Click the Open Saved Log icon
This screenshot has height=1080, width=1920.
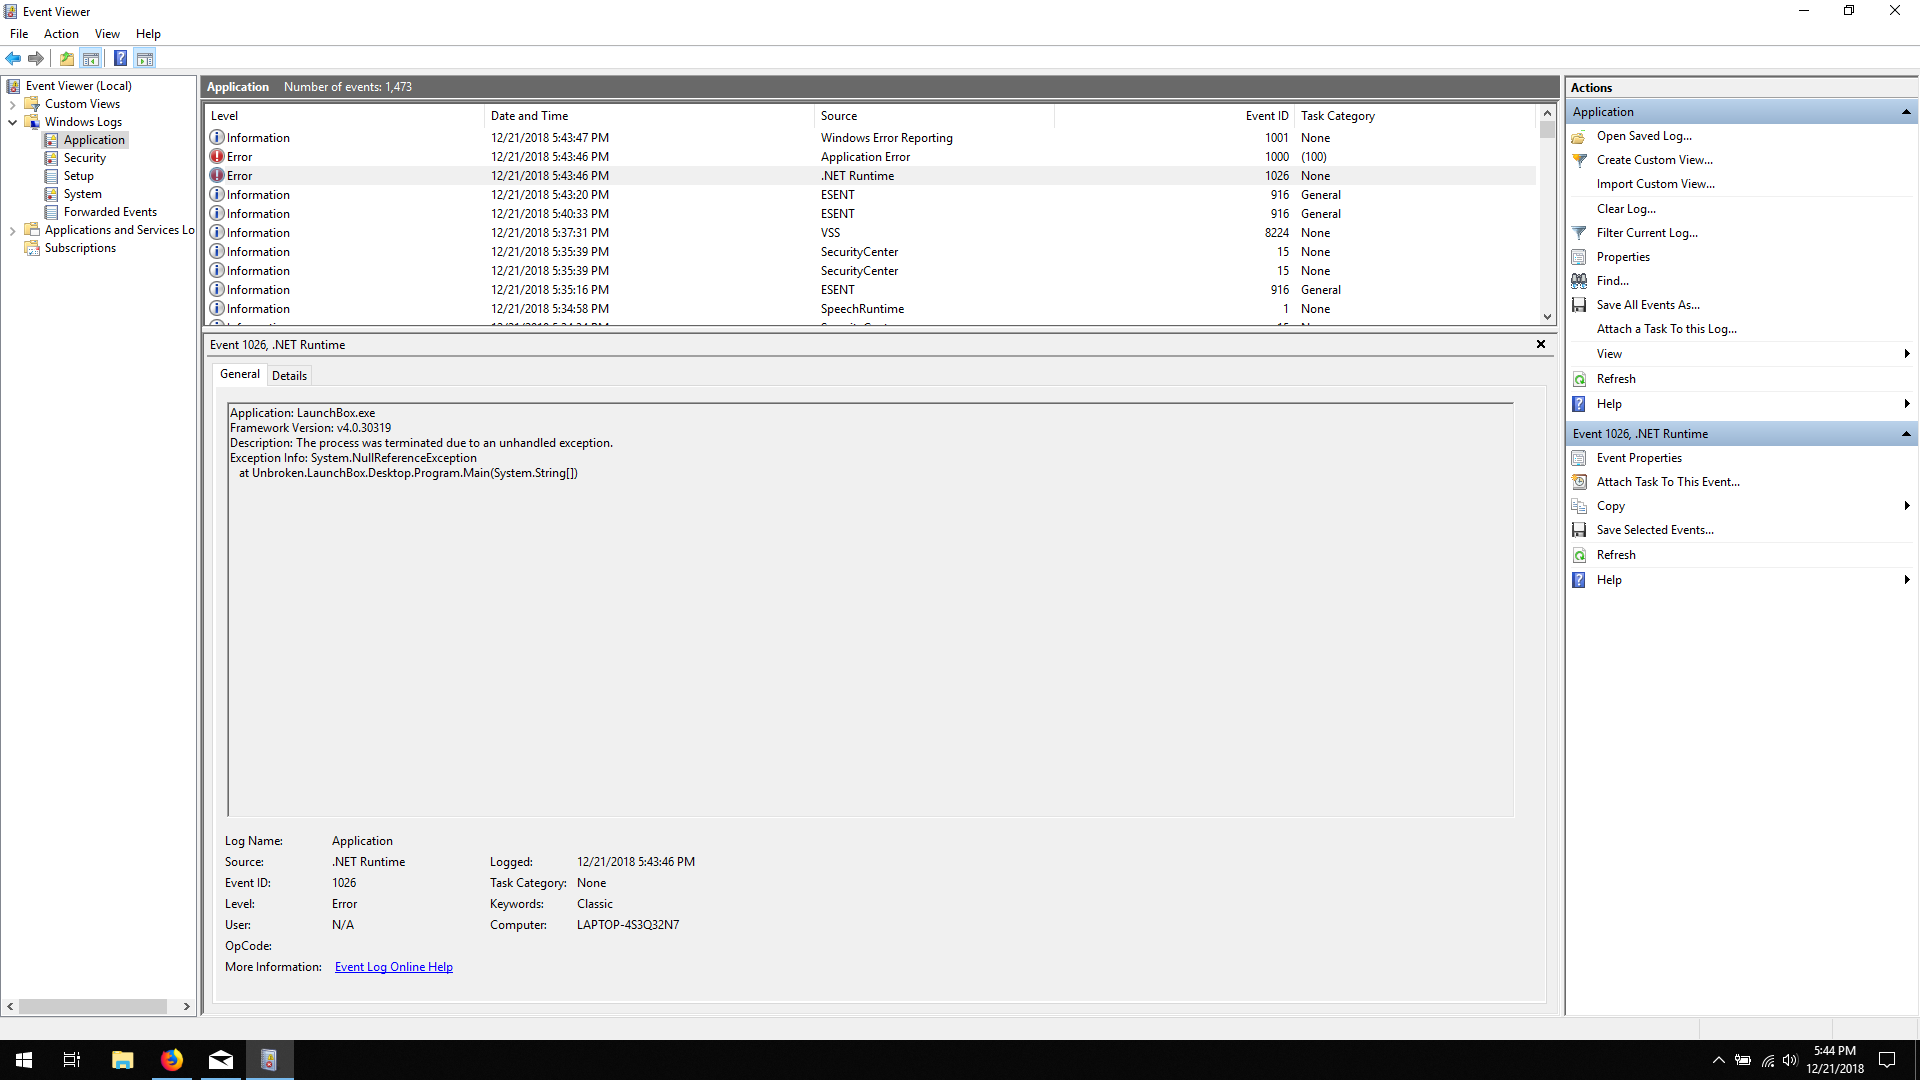[1579, 136]
